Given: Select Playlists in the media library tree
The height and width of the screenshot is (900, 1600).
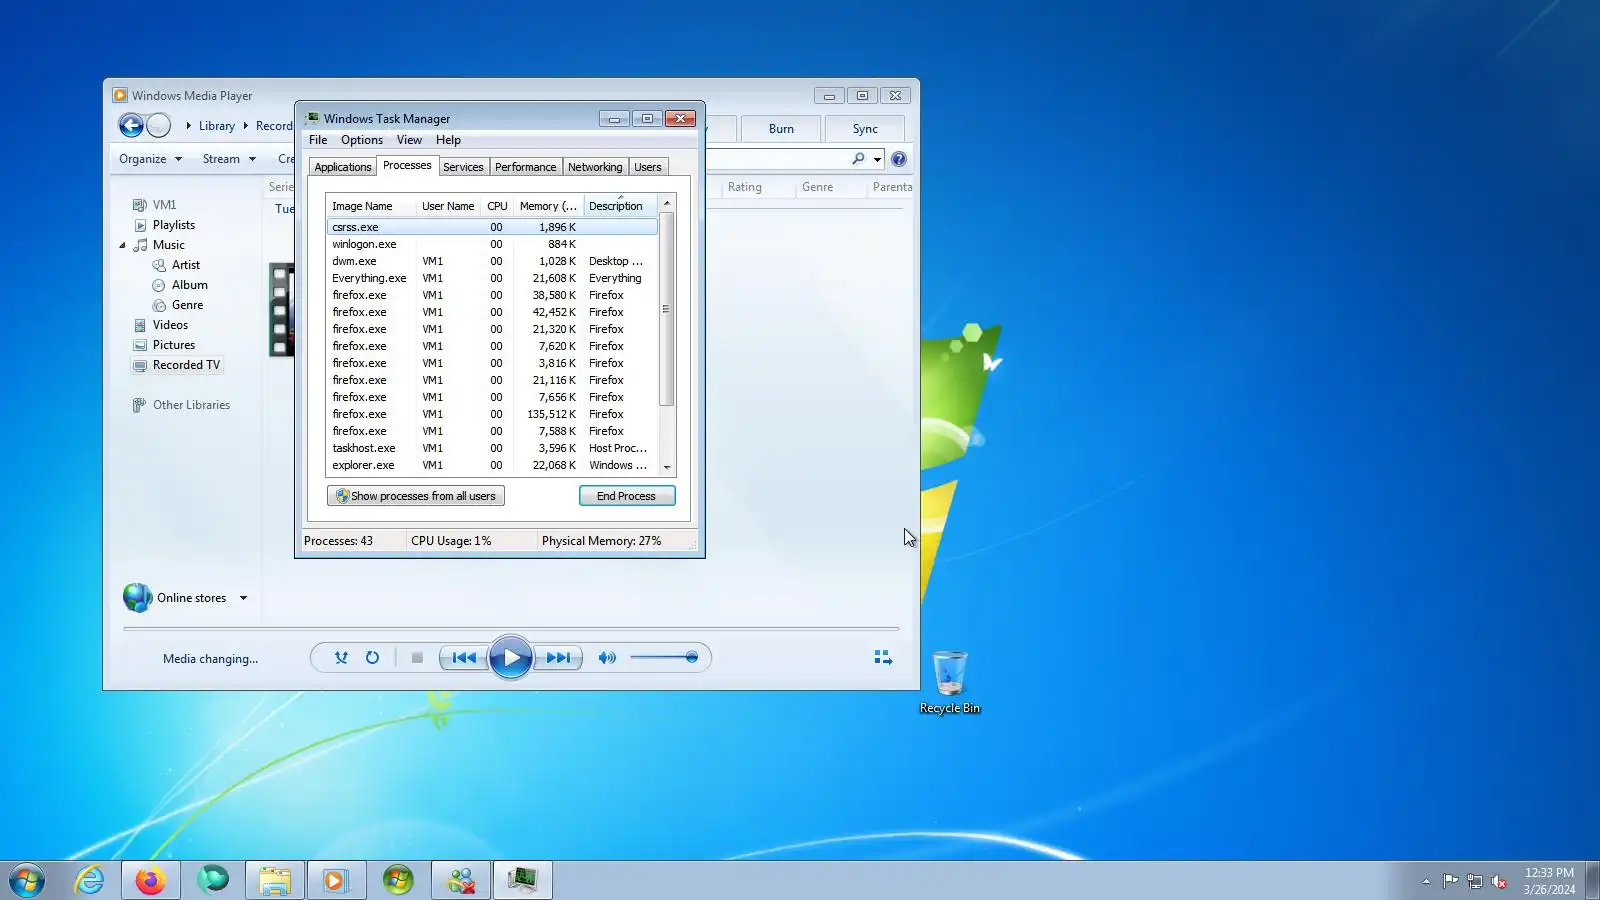Looking at the screenshot, I should coord(174,225).
